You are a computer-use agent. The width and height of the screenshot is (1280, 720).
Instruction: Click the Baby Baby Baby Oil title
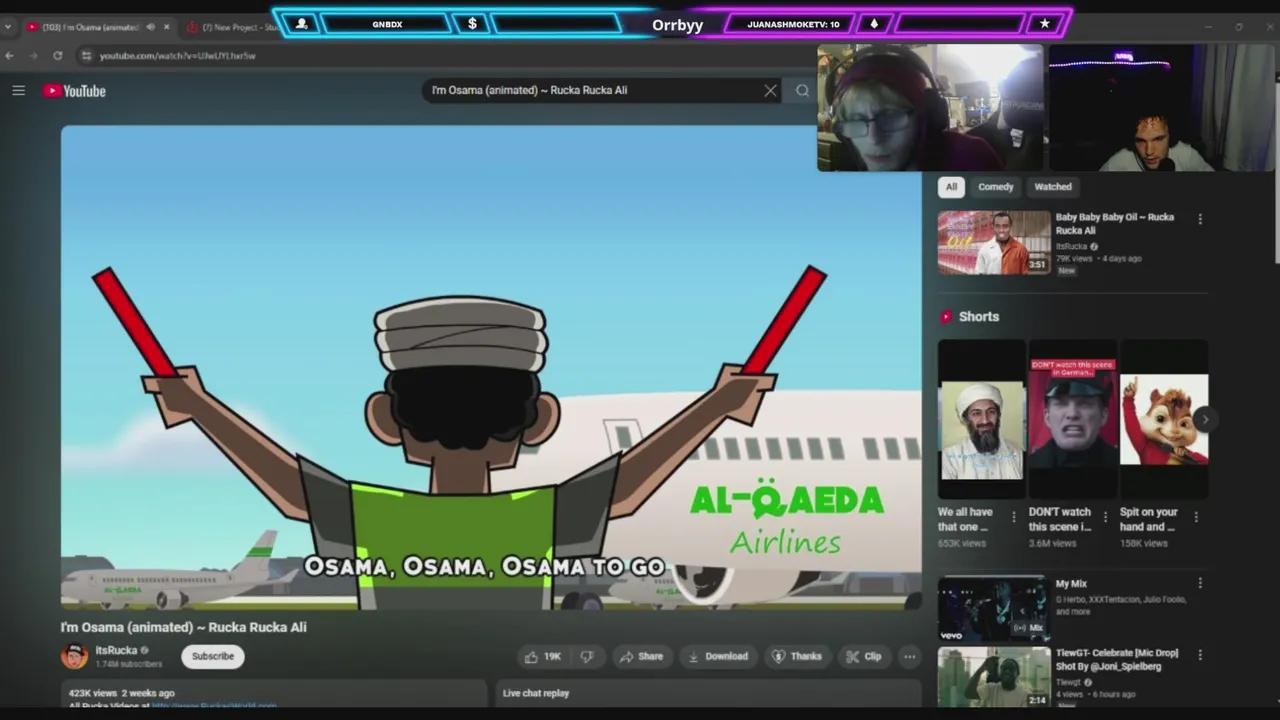click(1115, 223)
